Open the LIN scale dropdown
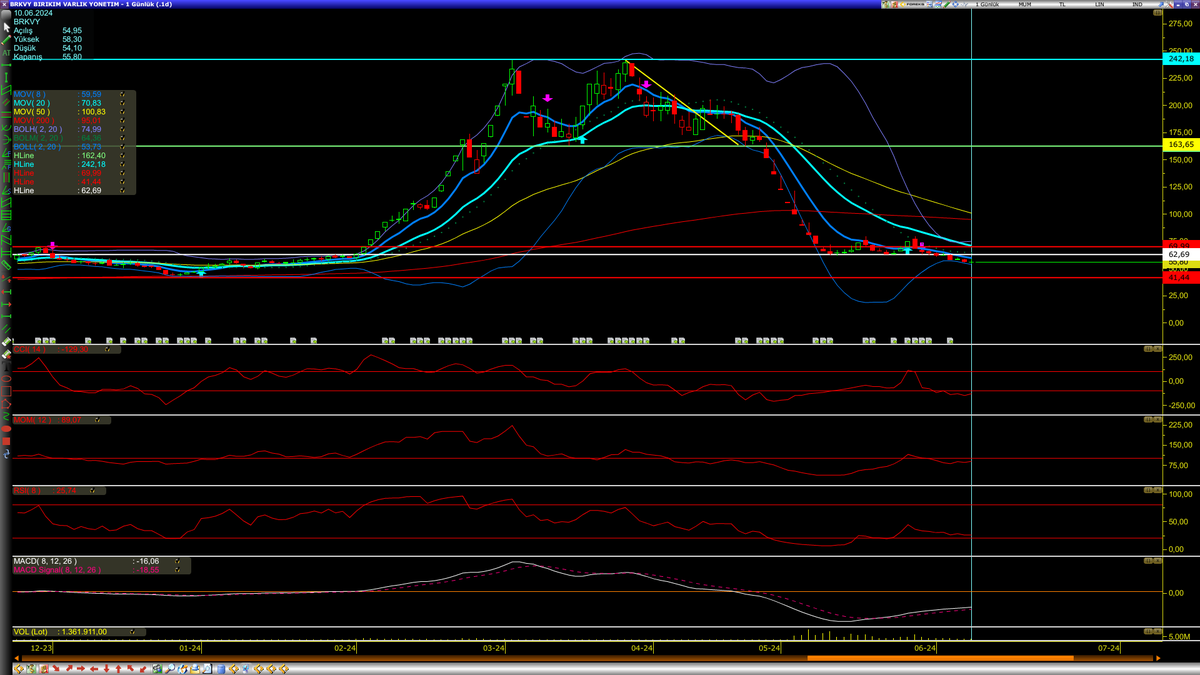The image size is (1200, 675). tap(1099, 5)
